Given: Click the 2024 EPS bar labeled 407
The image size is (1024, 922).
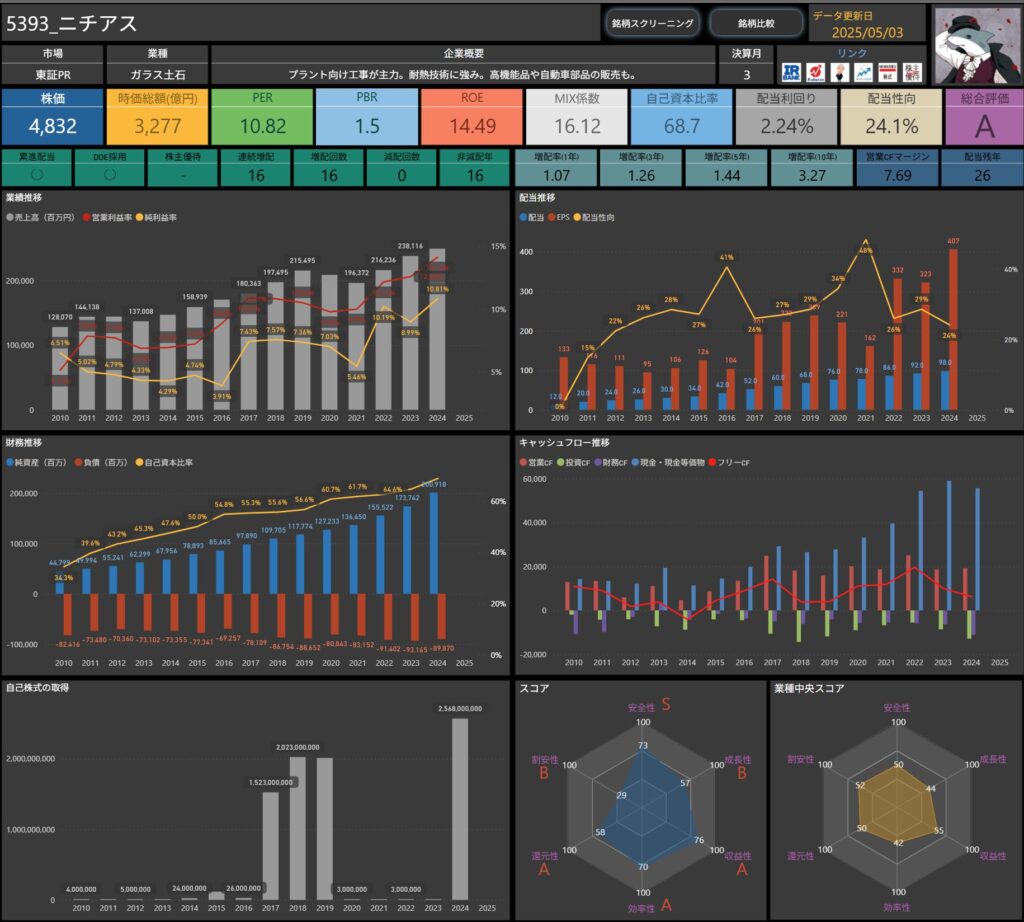Looking at the screenshot, I should coord(953,330).
